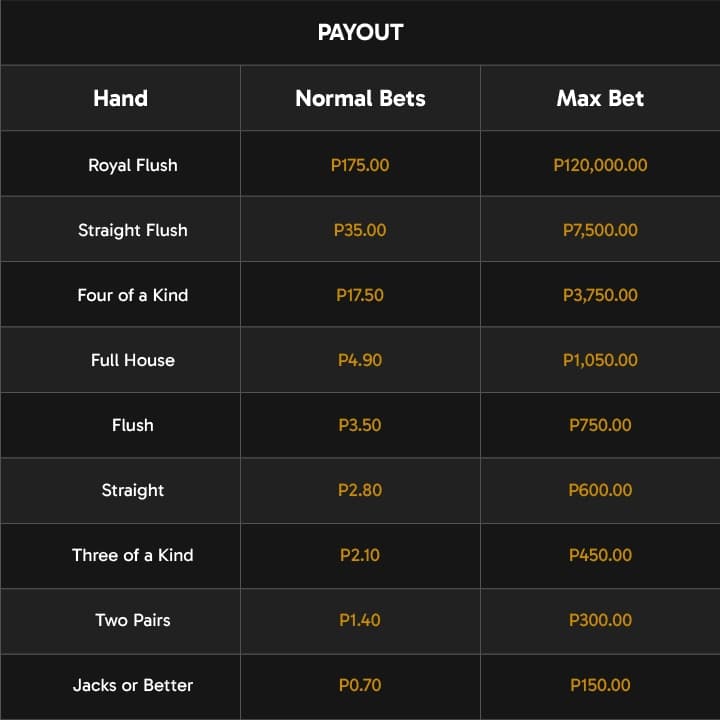The image size is (720, 720).
Task: Select the P2.80 normal bet payout
Action: tap(360, 490)
